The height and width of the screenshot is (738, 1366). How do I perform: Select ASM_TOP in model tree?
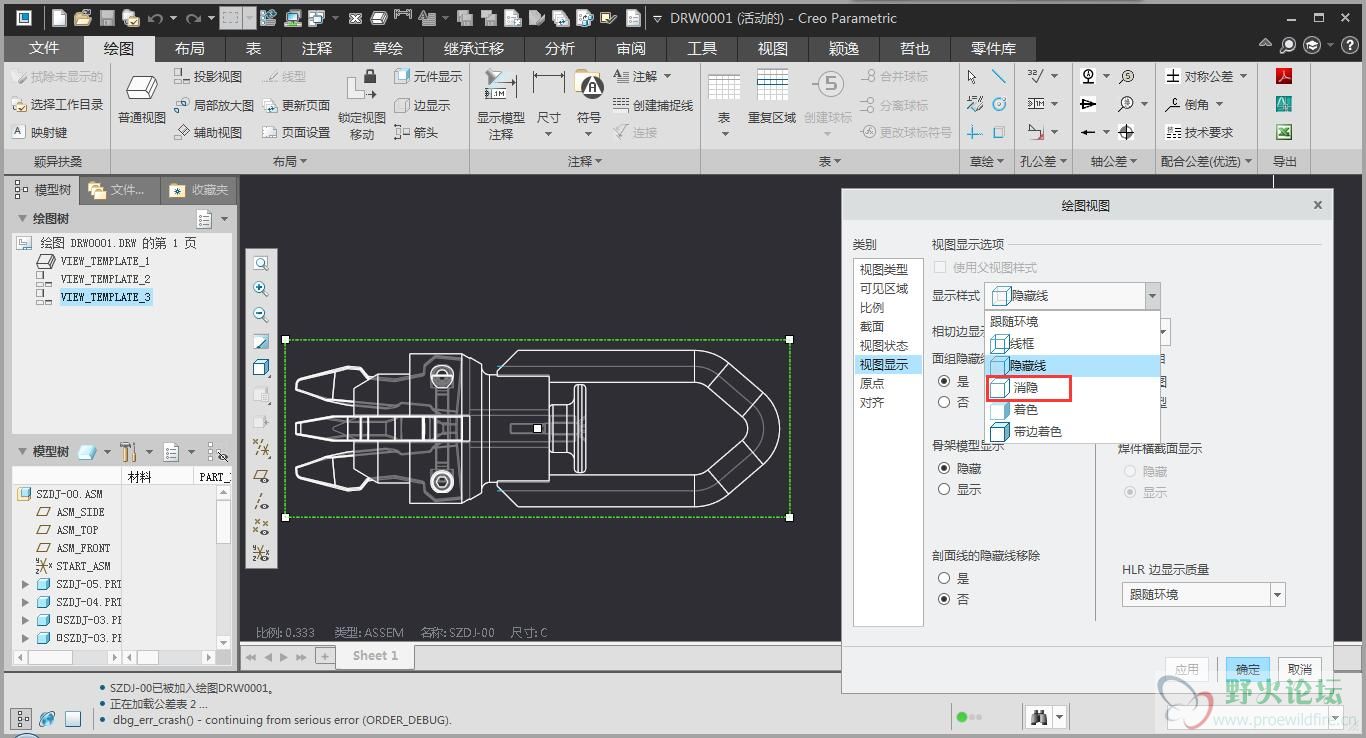click(x=77, y=530)
